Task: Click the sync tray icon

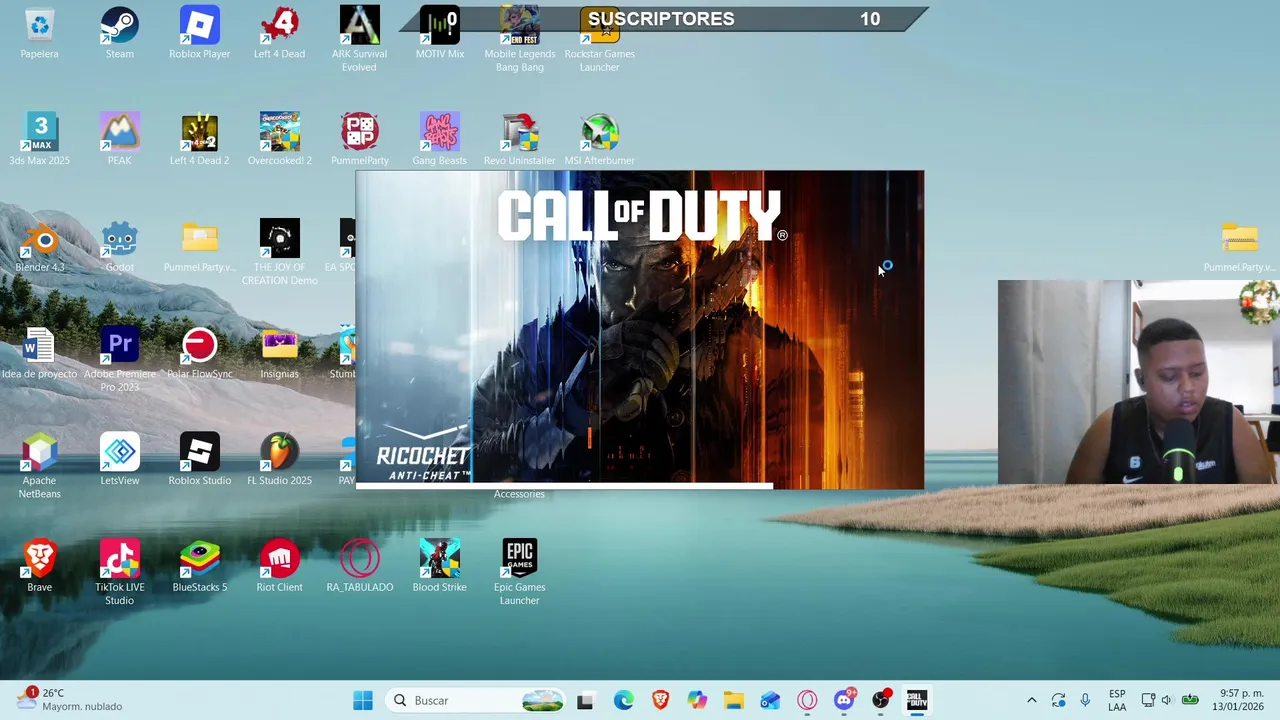Action: point(1058,700)
